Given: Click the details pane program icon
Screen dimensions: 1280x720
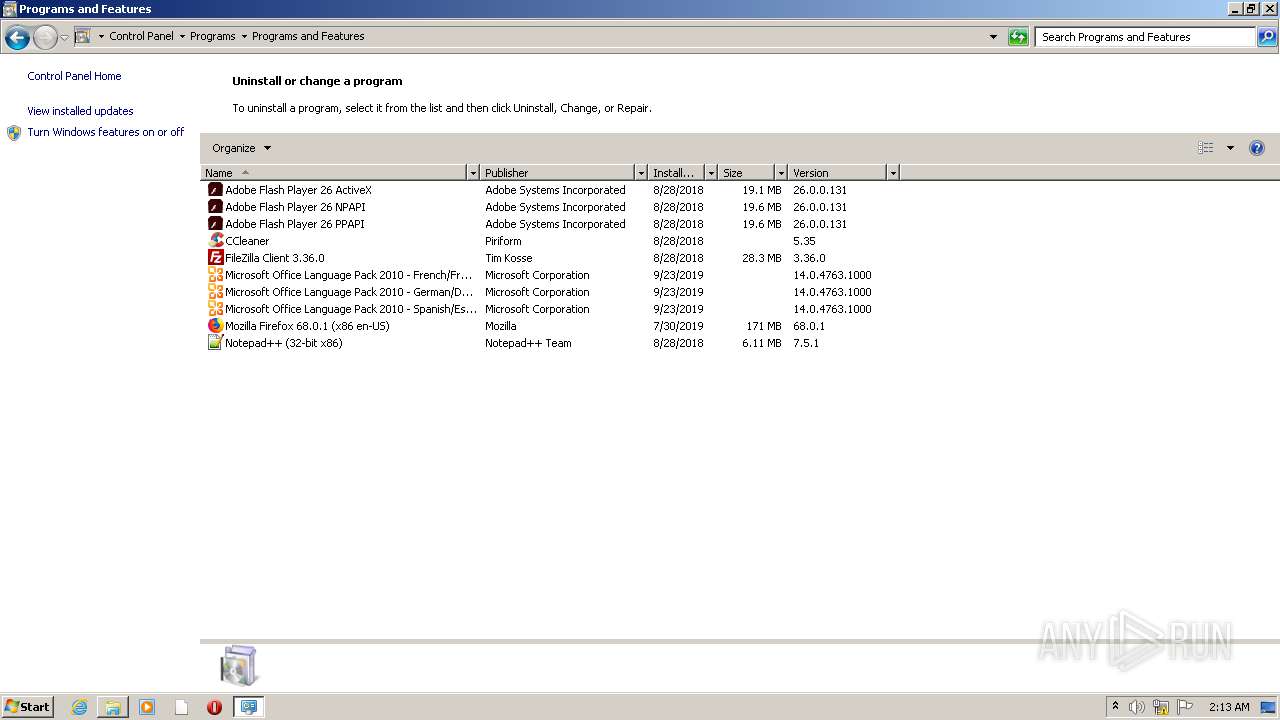Looking at the screenshot, I should pyautogui.click(x=239, y=666).
